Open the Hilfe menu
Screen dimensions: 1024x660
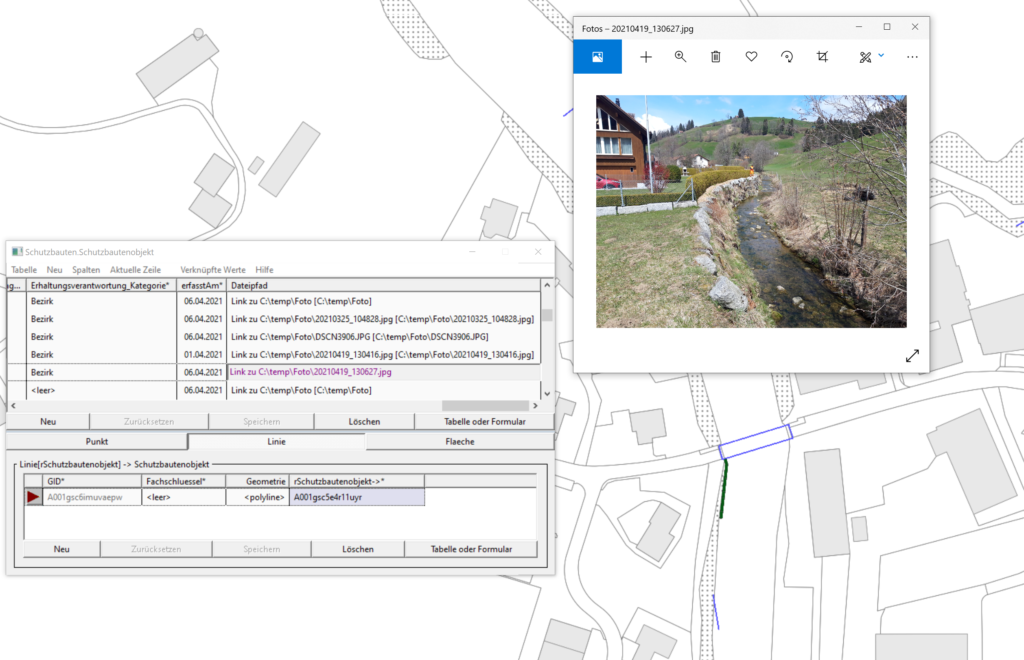pyautogui.click(x=264, y=270)
